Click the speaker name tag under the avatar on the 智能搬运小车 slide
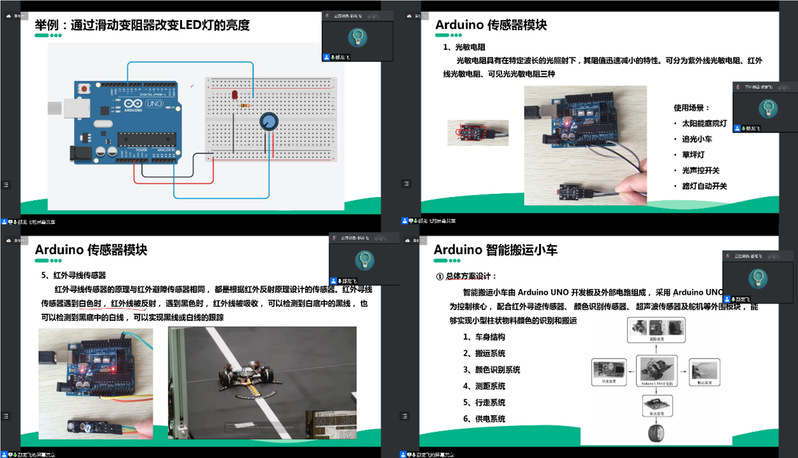This screenshot has width=798, height=458. (737, 299)
